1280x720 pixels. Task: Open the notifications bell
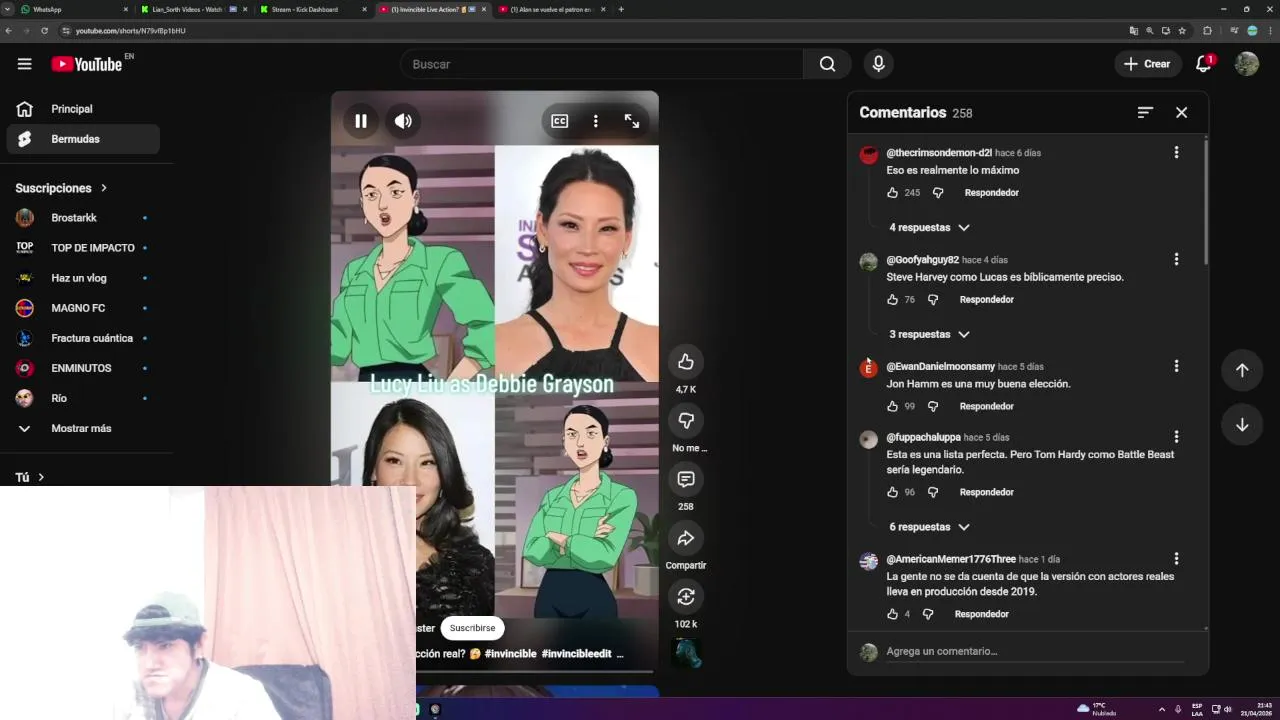[1204, 64]
